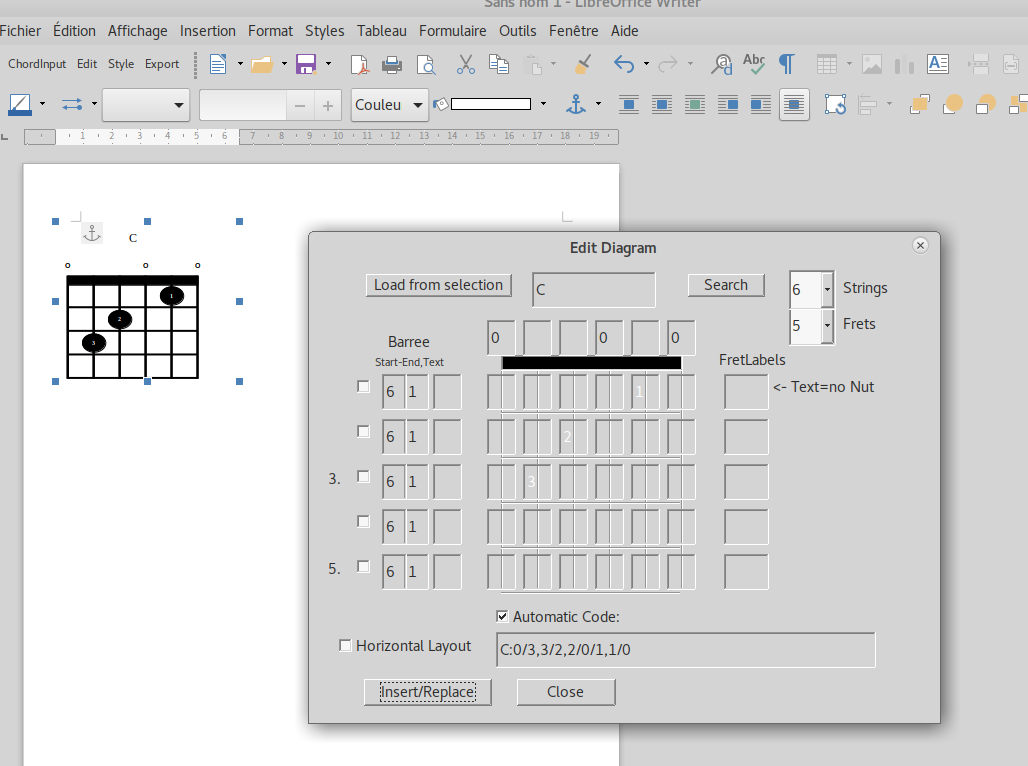Open the Strings count dropdown
This screenshot has width=1028, height=766.
coord(827,289)
